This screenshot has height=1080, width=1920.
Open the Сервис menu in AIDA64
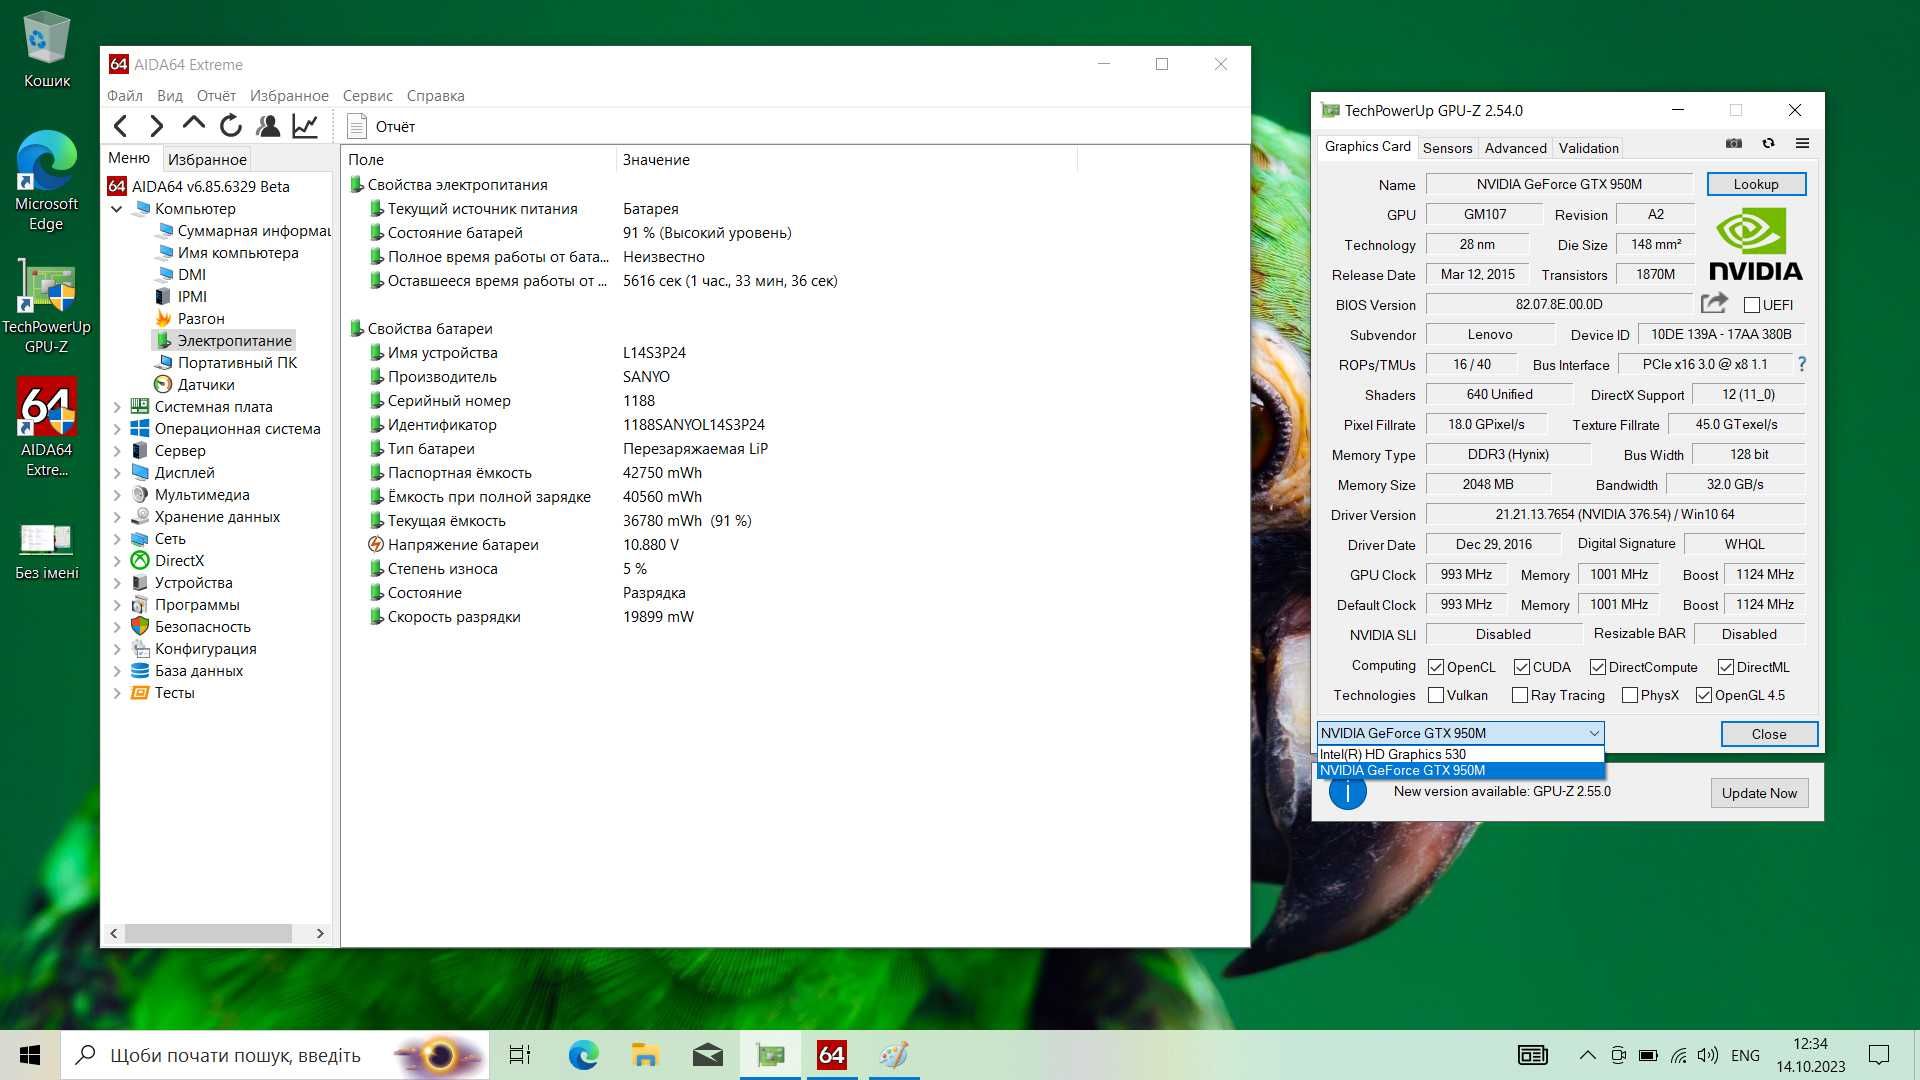coord(367,96)
